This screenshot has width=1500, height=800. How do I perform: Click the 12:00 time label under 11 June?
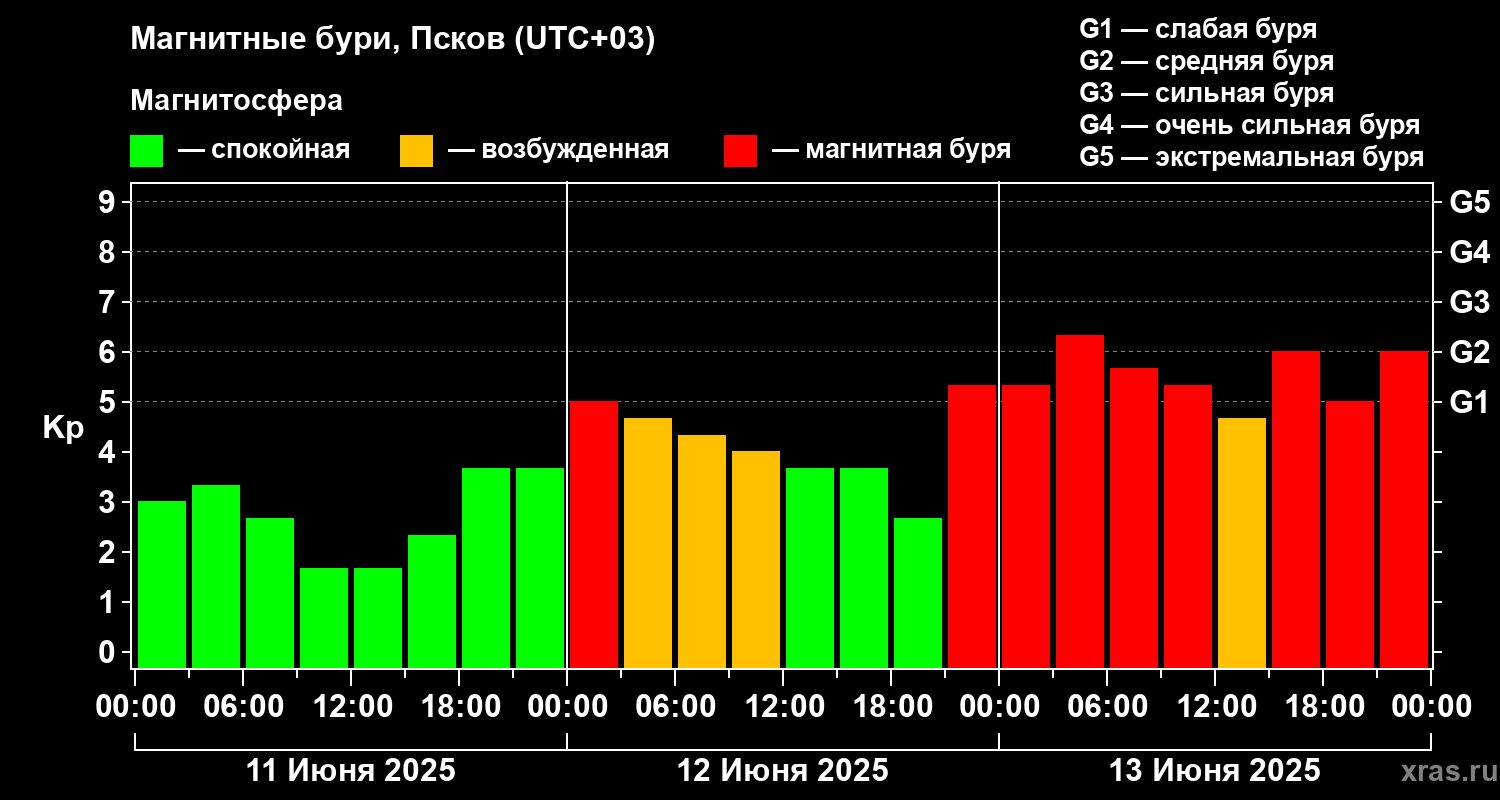pyautogui.click(x=351, y=707)
